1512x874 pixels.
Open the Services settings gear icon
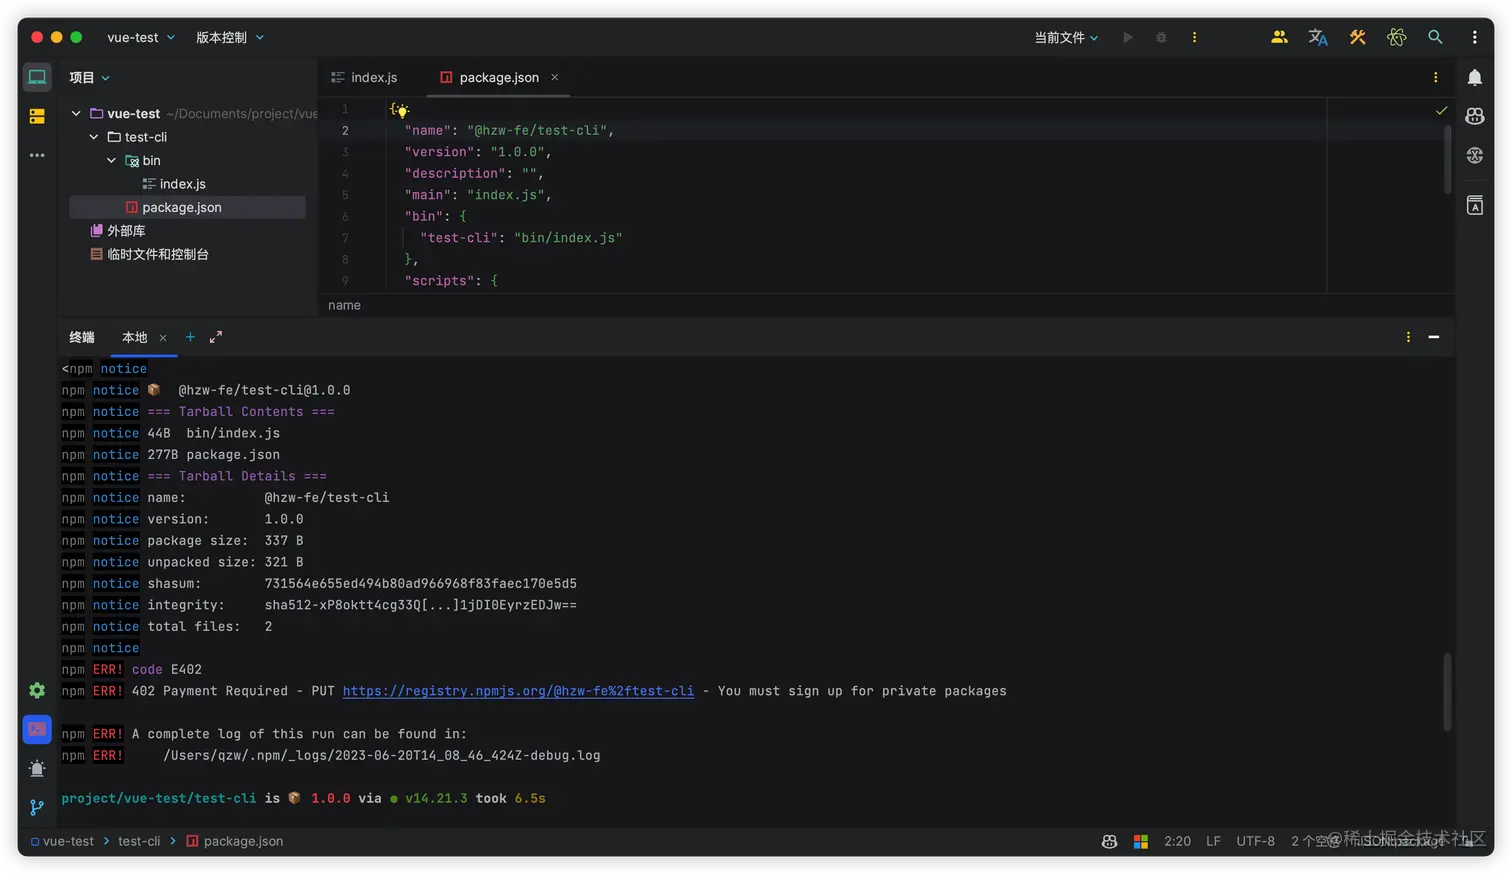(37, 690)
